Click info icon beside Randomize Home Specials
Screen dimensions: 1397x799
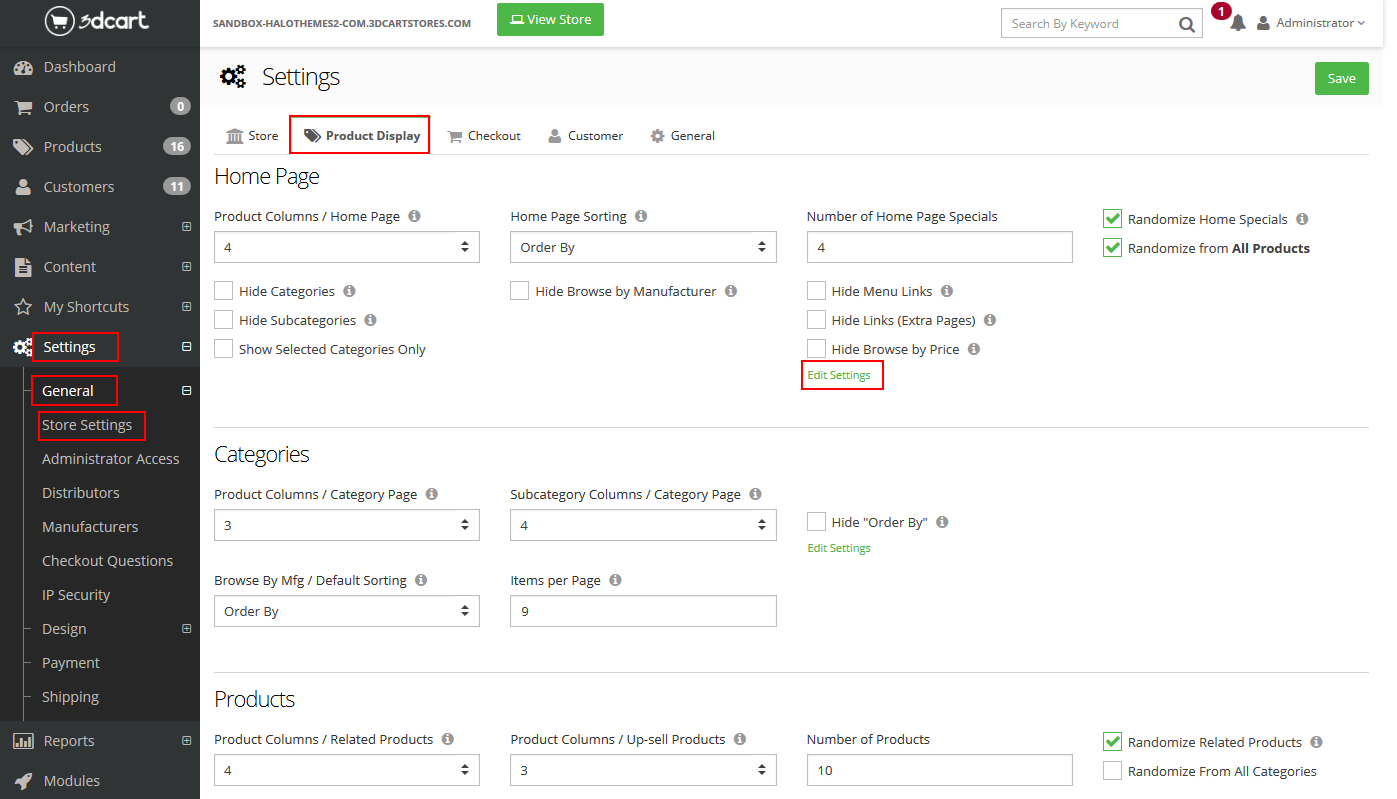click(x=1302, y=219)
